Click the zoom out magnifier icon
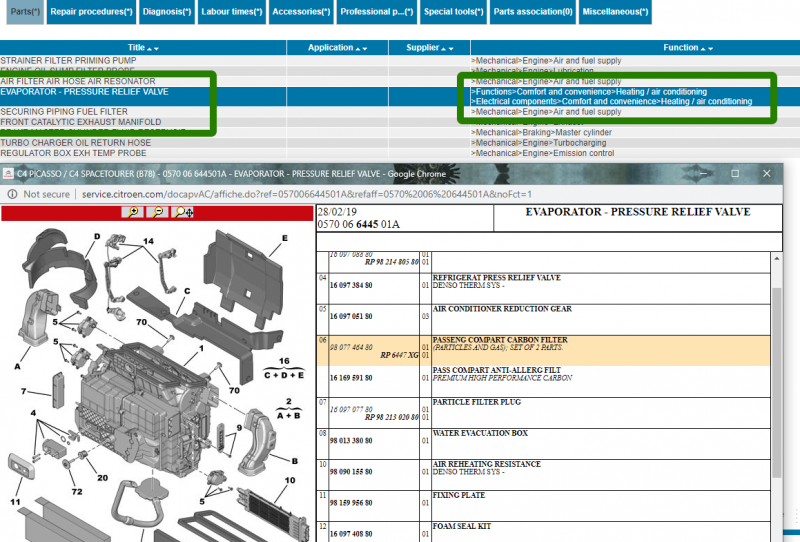Image resolution: width=800 pixels, height=542 pixels. click(x=158, y=212)
